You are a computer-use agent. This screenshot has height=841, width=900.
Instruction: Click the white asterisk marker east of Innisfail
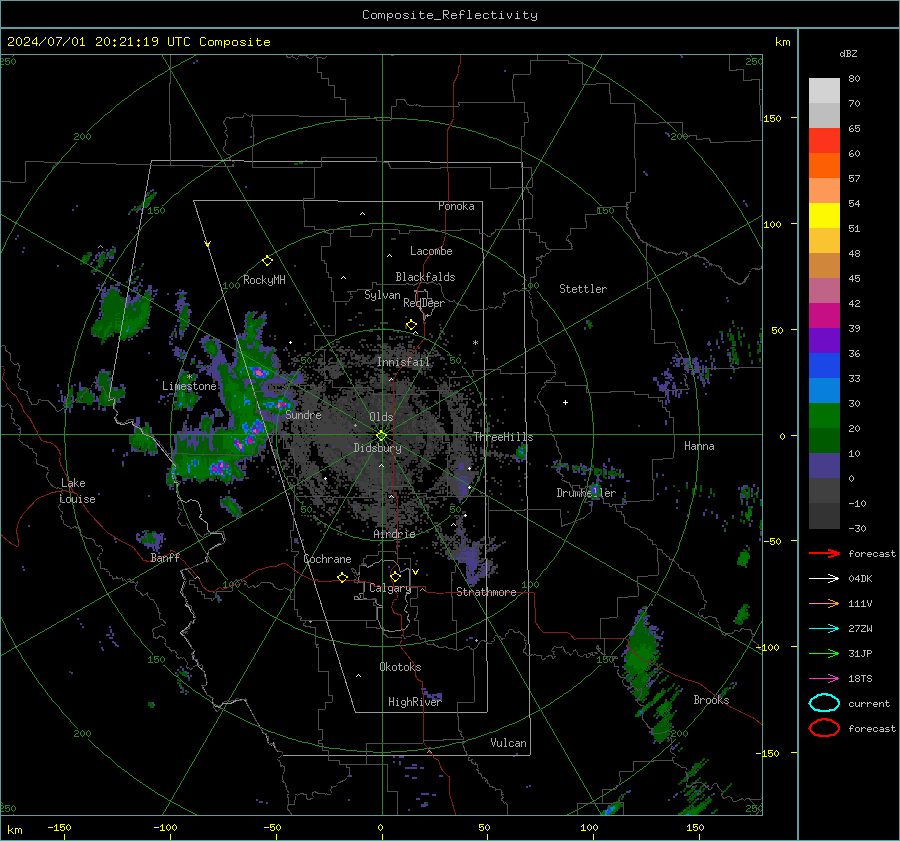(x=475, y=343)
